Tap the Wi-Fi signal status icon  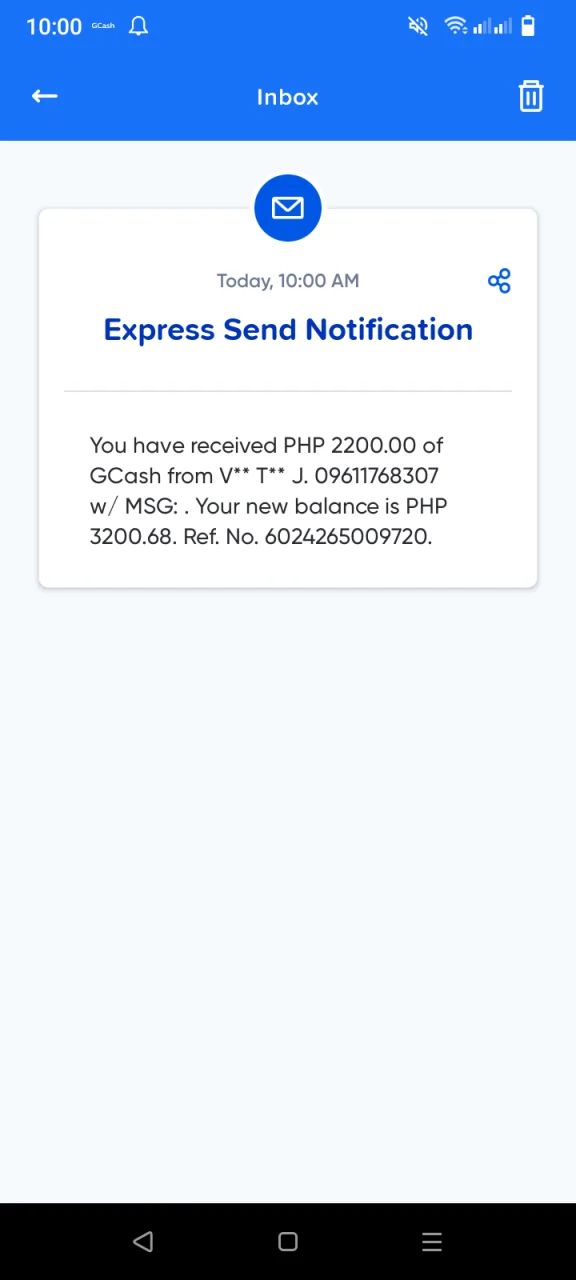tap(456, 26)
